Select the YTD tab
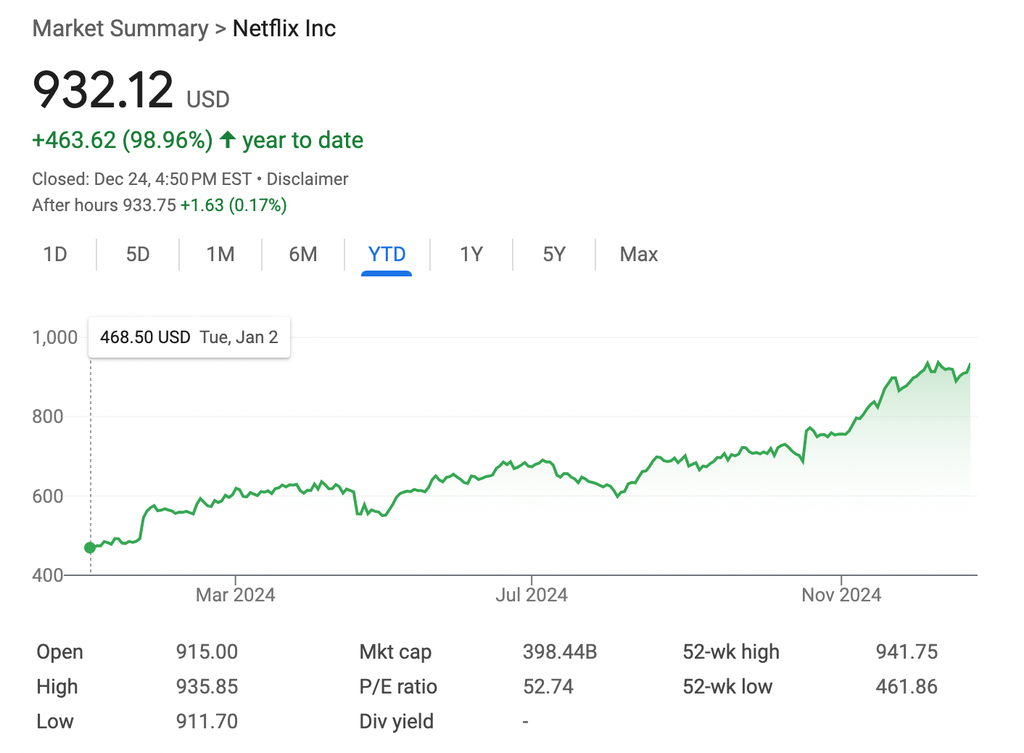 (x=387, y=254)
